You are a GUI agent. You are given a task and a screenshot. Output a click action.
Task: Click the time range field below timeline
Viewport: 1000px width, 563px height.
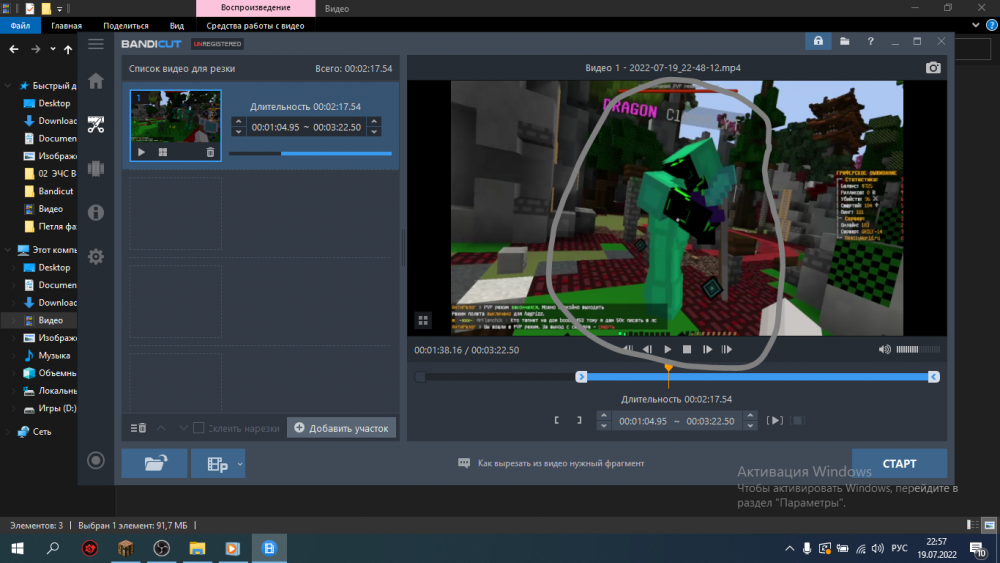click(x=677, y=421)
